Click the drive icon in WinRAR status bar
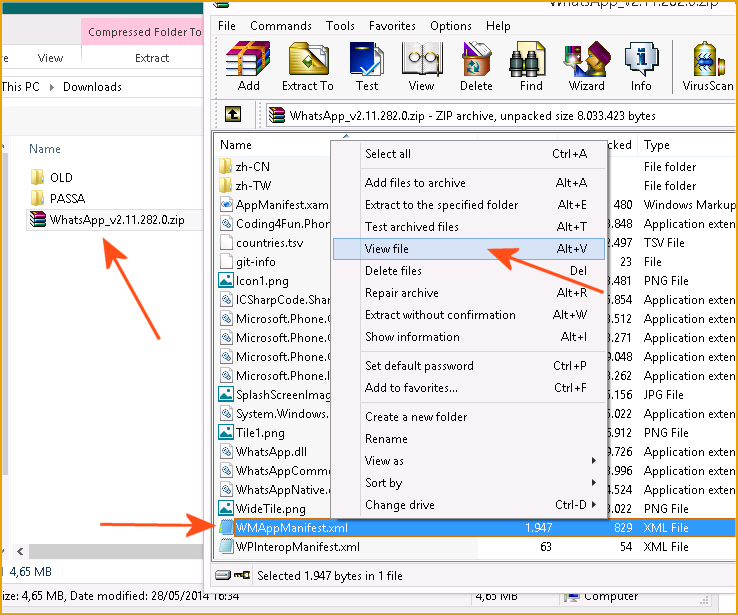Viewport: 738px width, 615px height. tap(223, 575)
